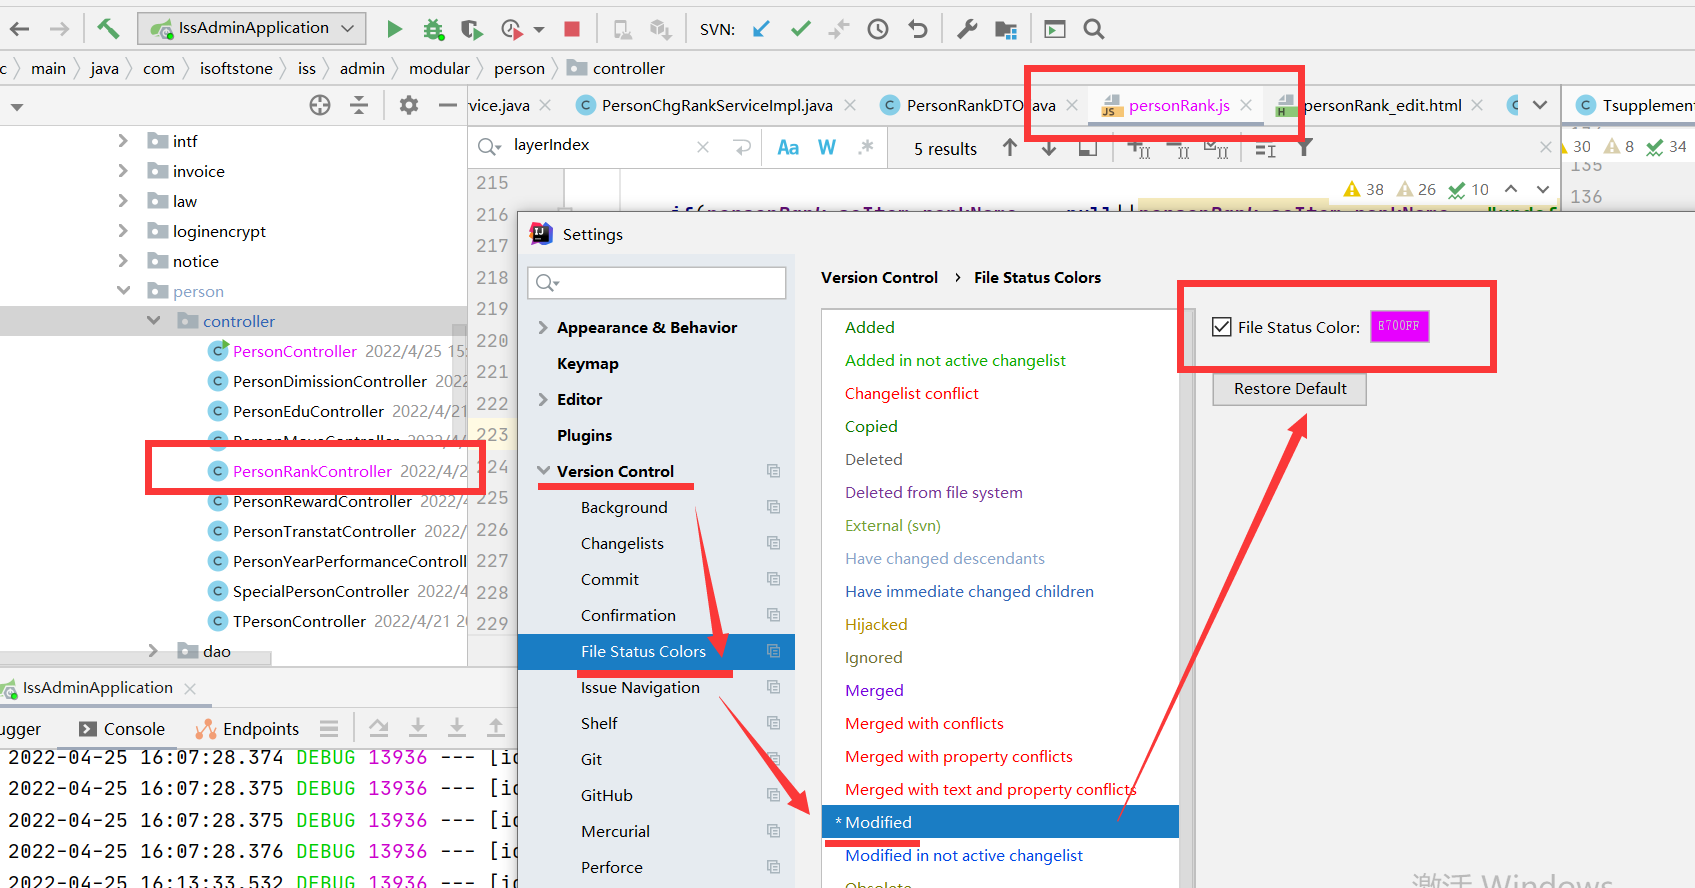Image resolution: width=1695 pixels, height=888 pixels.
Task: Jump to next occurrence down arrow in find bar
Action: 1049,148
